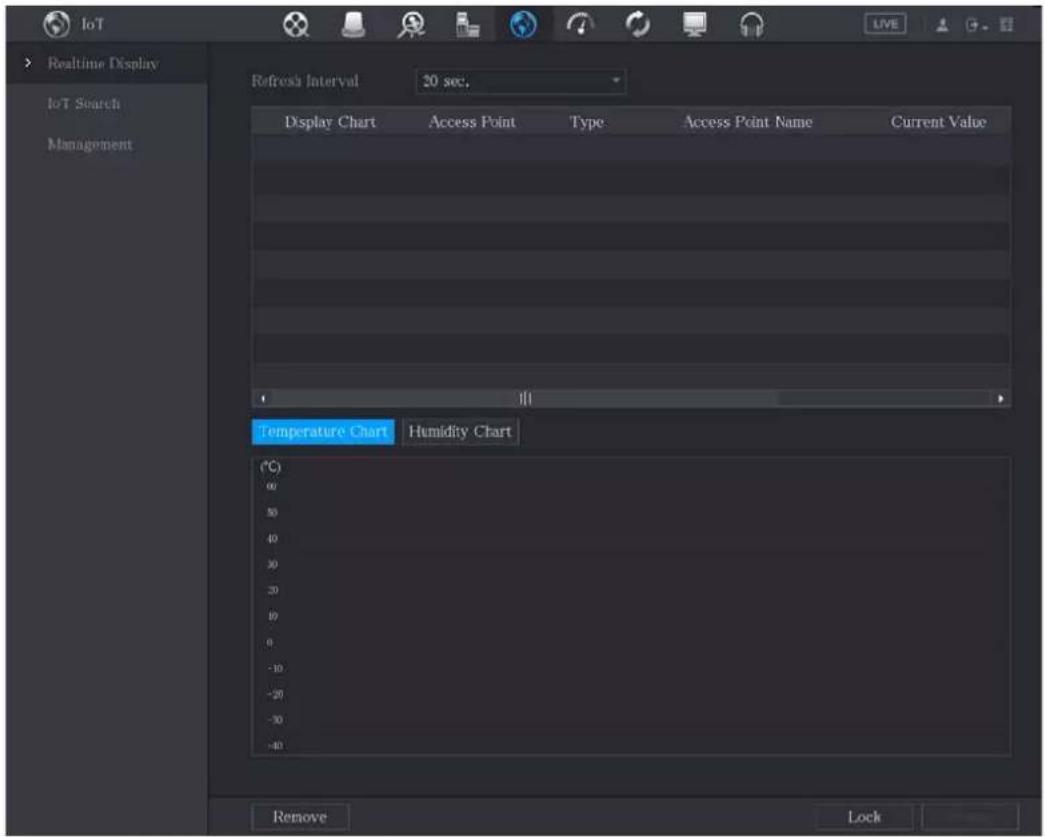Click the QR grid icon at top right
The image size is (1045, 837).
pyautogui.click(x=1006, y=25)
